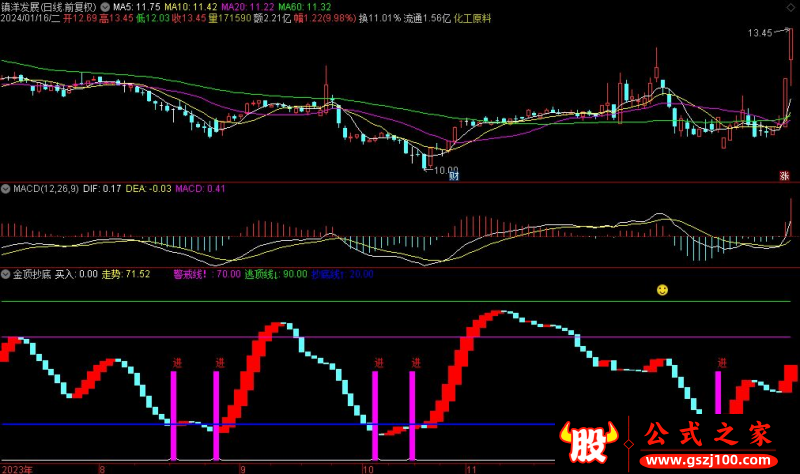Click the month 9 label on the date axis

[x=243, y=469]
